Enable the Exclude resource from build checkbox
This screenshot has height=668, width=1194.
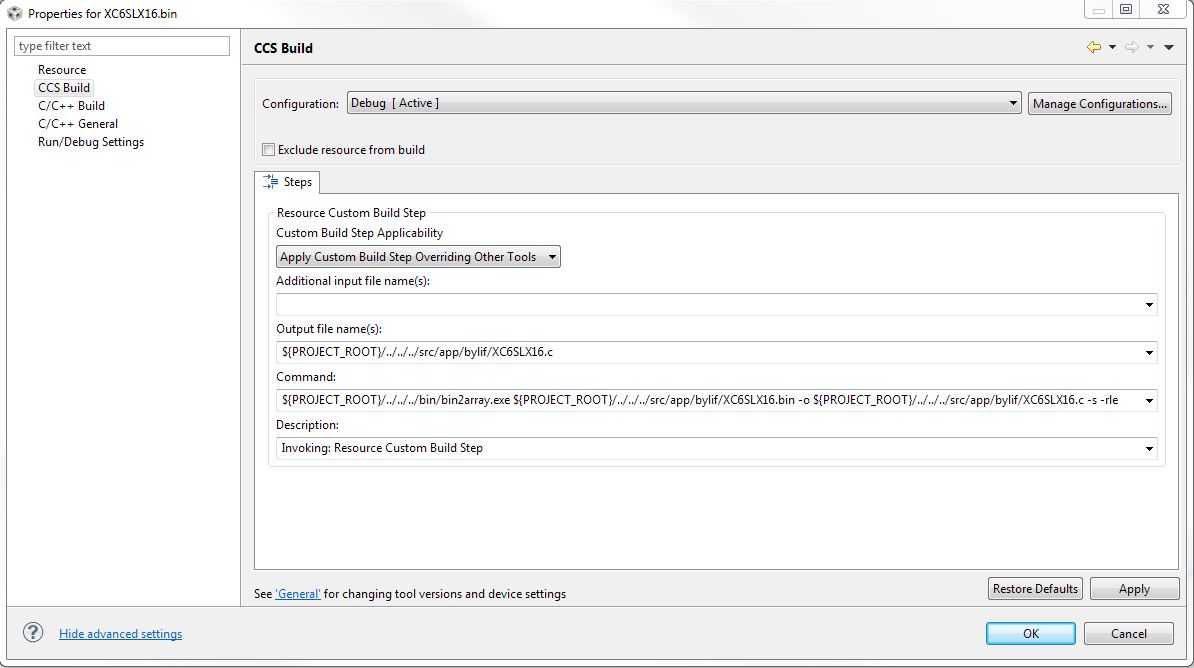tap(268, 148)
